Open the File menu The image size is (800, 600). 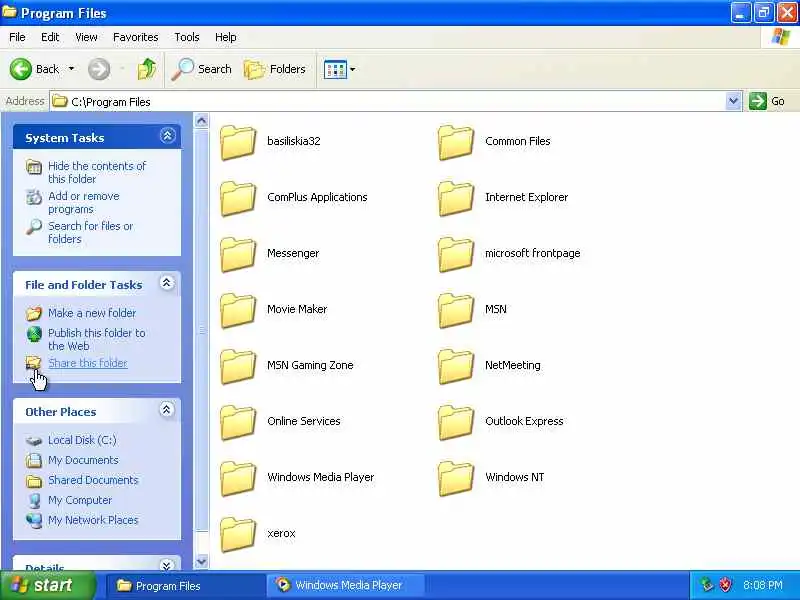pos(17,37)
